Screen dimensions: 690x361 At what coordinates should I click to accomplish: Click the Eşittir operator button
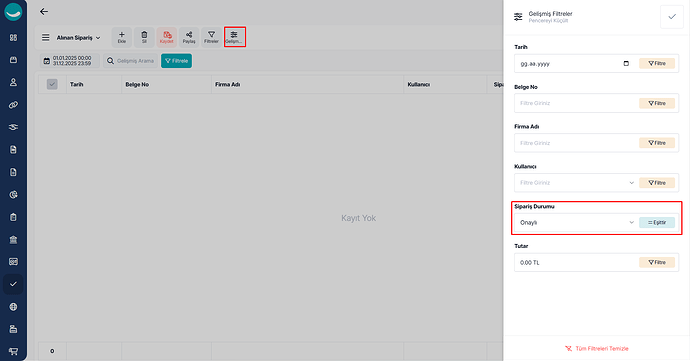pyautogui.click(x=657, y=222)
